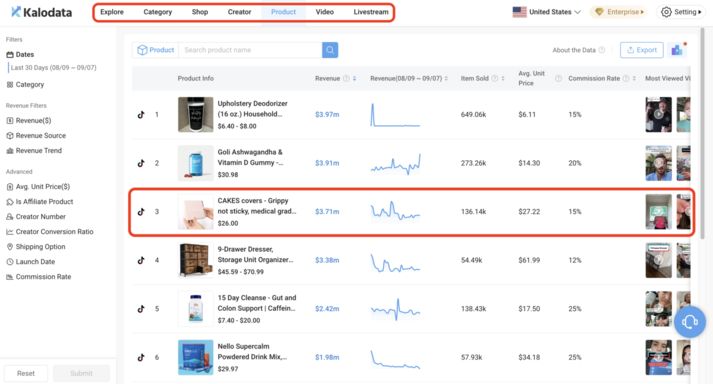Image resolution: width=713 pixels, height=384 pixels.
Task: Open the Dates filter
Action: point(20,54)
